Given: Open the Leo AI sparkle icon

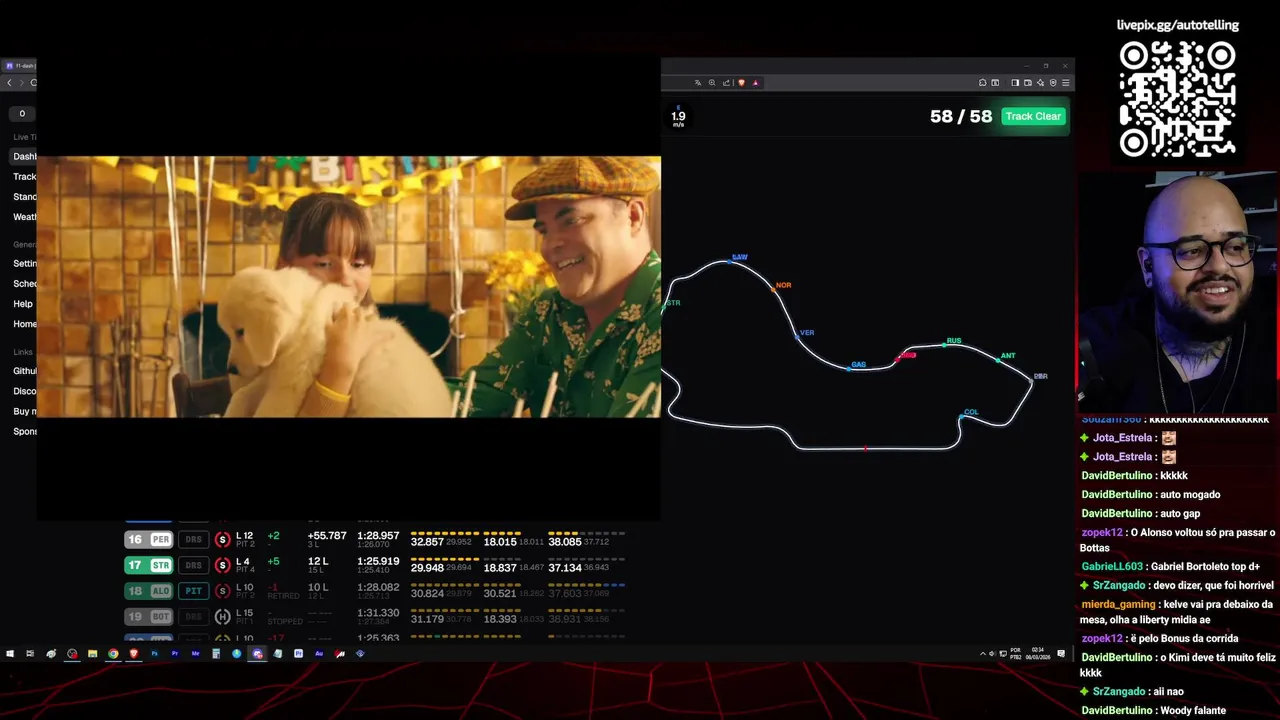Looking at the screenshot, I should [x=1041, y=83].
